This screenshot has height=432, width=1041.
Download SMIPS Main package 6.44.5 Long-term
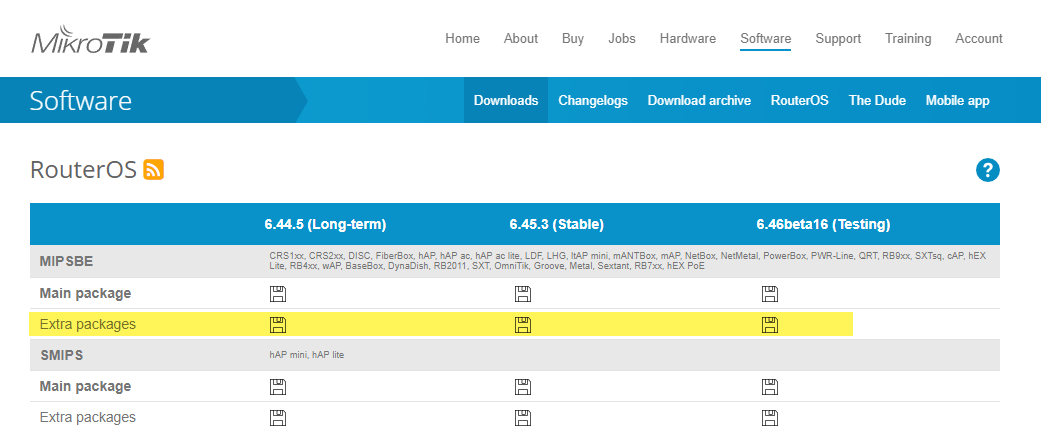(x=278, y=386)
